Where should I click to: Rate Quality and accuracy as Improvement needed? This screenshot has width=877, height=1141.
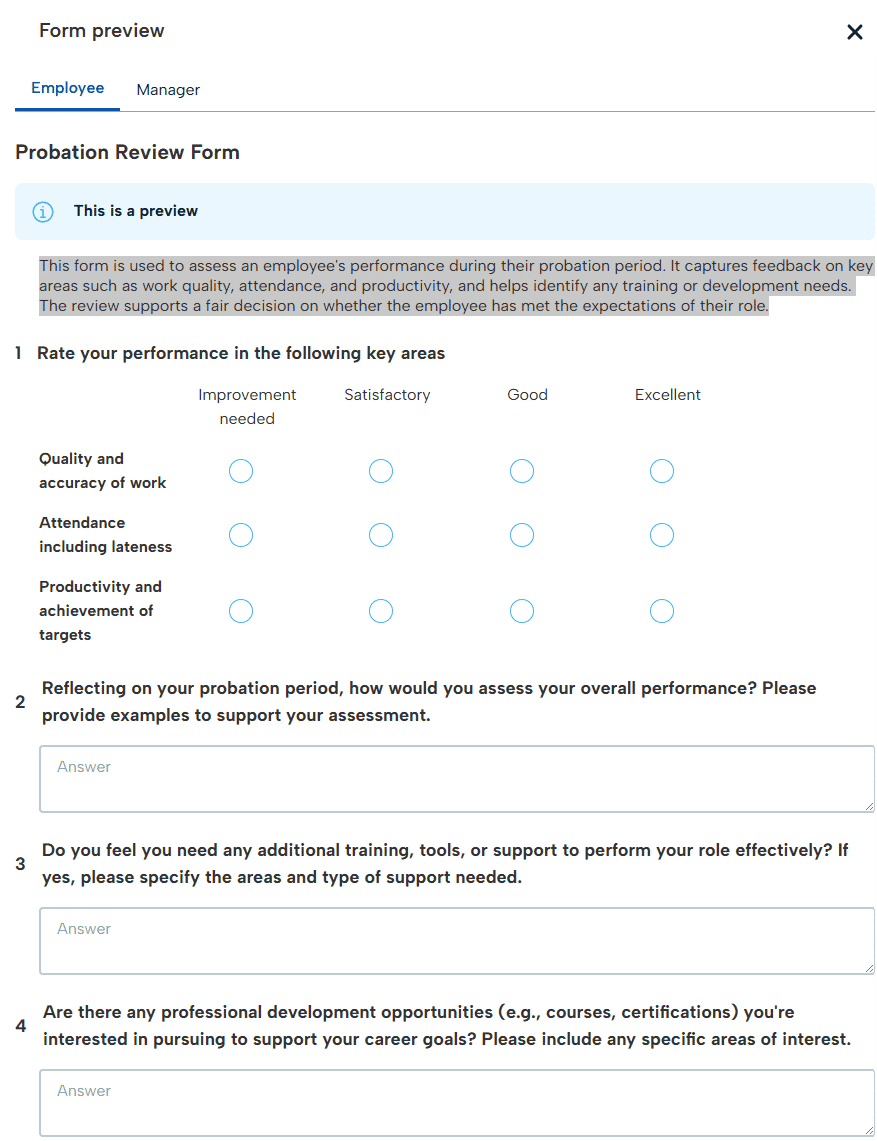[x=241, y=471]
